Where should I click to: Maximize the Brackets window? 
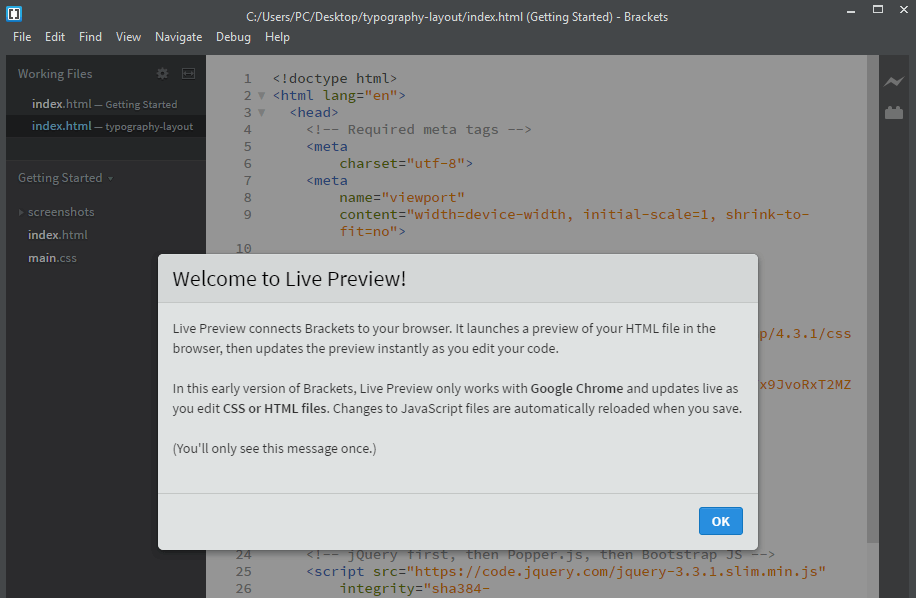pos(877,9)
